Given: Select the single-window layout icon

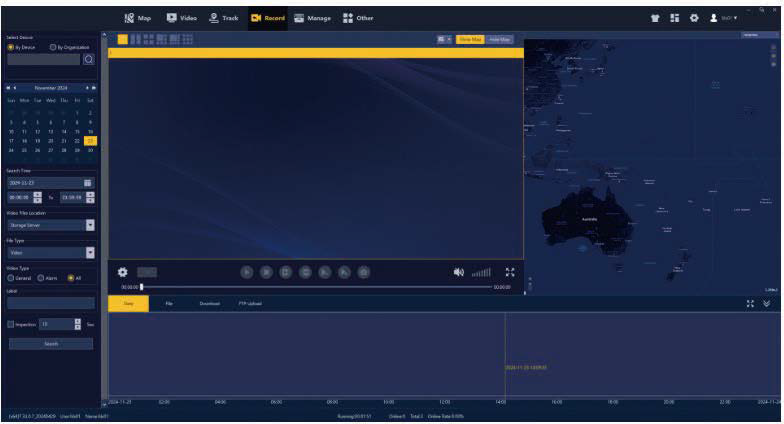Looking at the screenshot, I should click(123, 39).
